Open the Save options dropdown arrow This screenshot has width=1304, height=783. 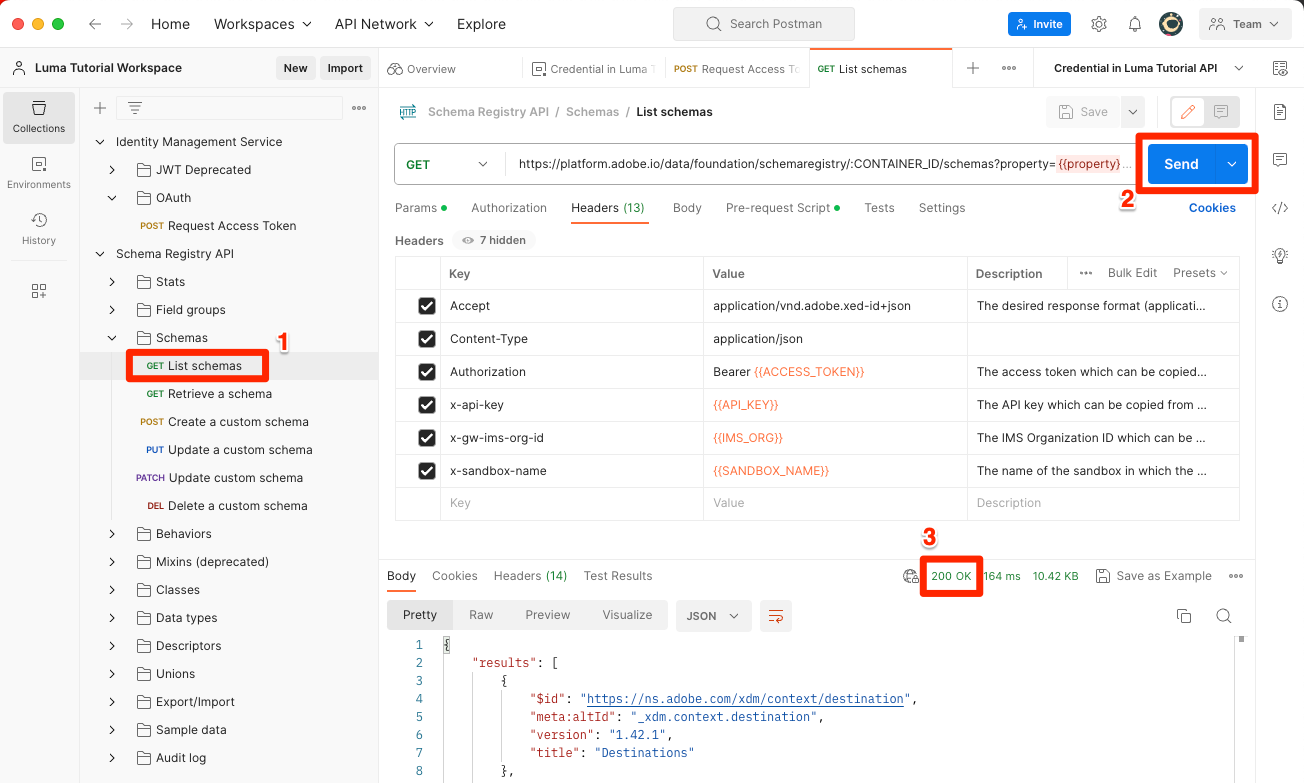tap(1132, 112)
